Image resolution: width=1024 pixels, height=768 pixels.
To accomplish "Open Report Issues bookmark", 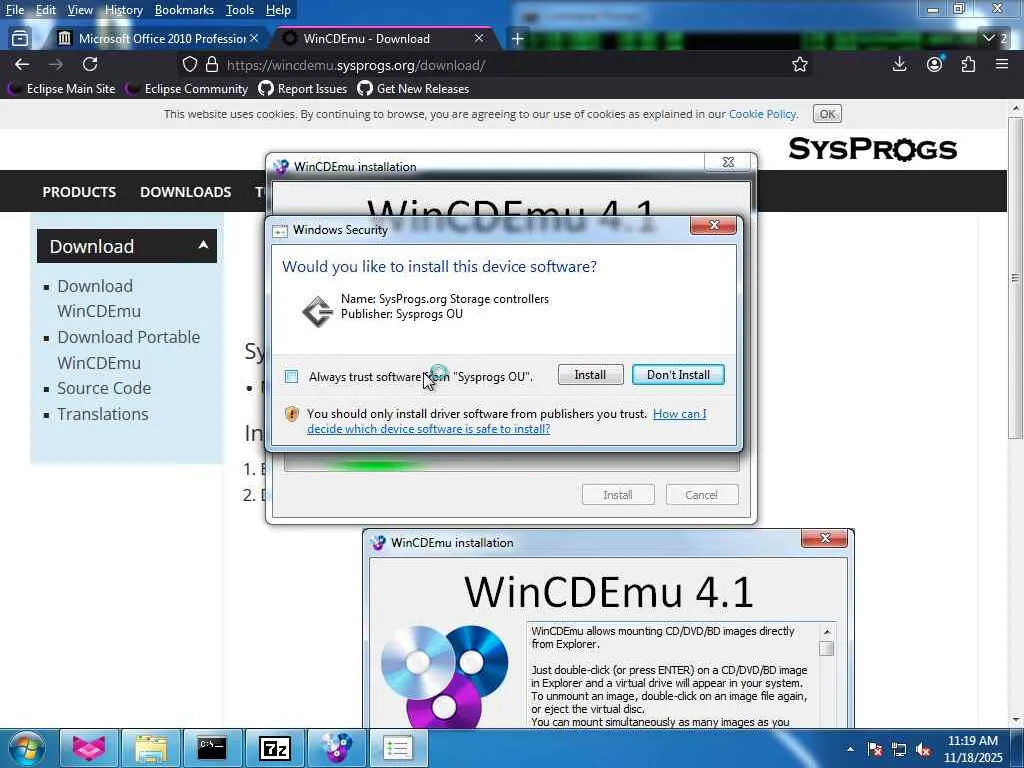I will pos(303,89).
